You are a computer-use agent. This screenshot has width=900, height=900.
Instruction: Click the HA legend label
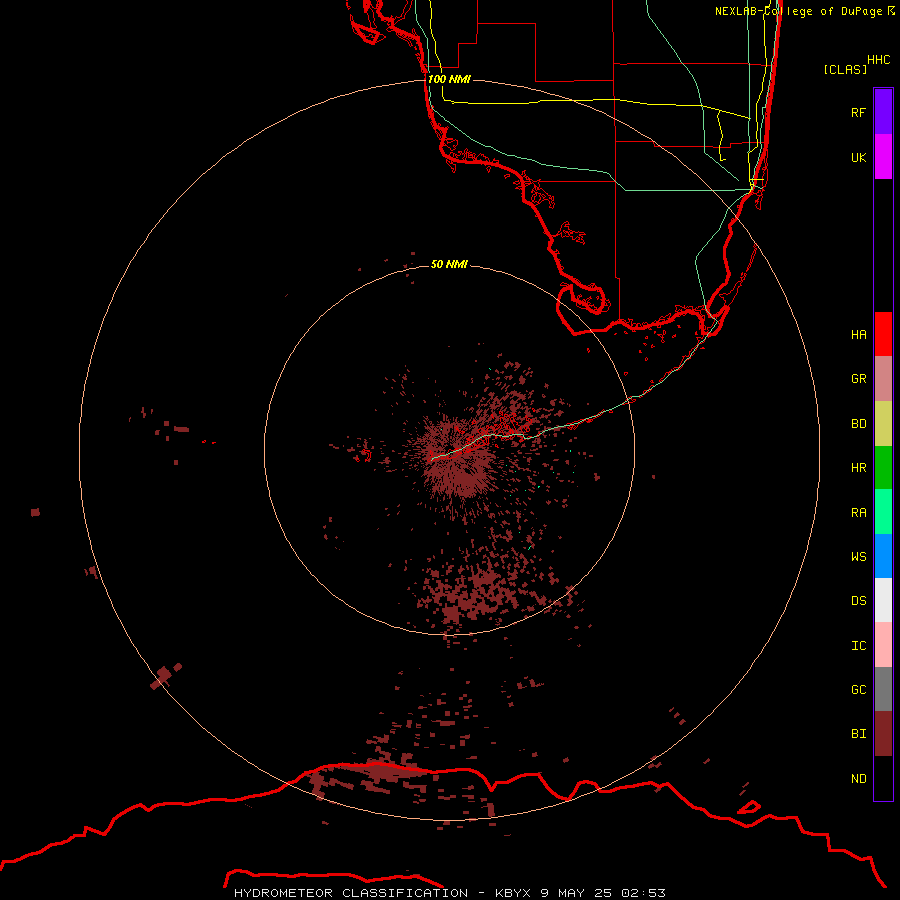pos(858,334)
